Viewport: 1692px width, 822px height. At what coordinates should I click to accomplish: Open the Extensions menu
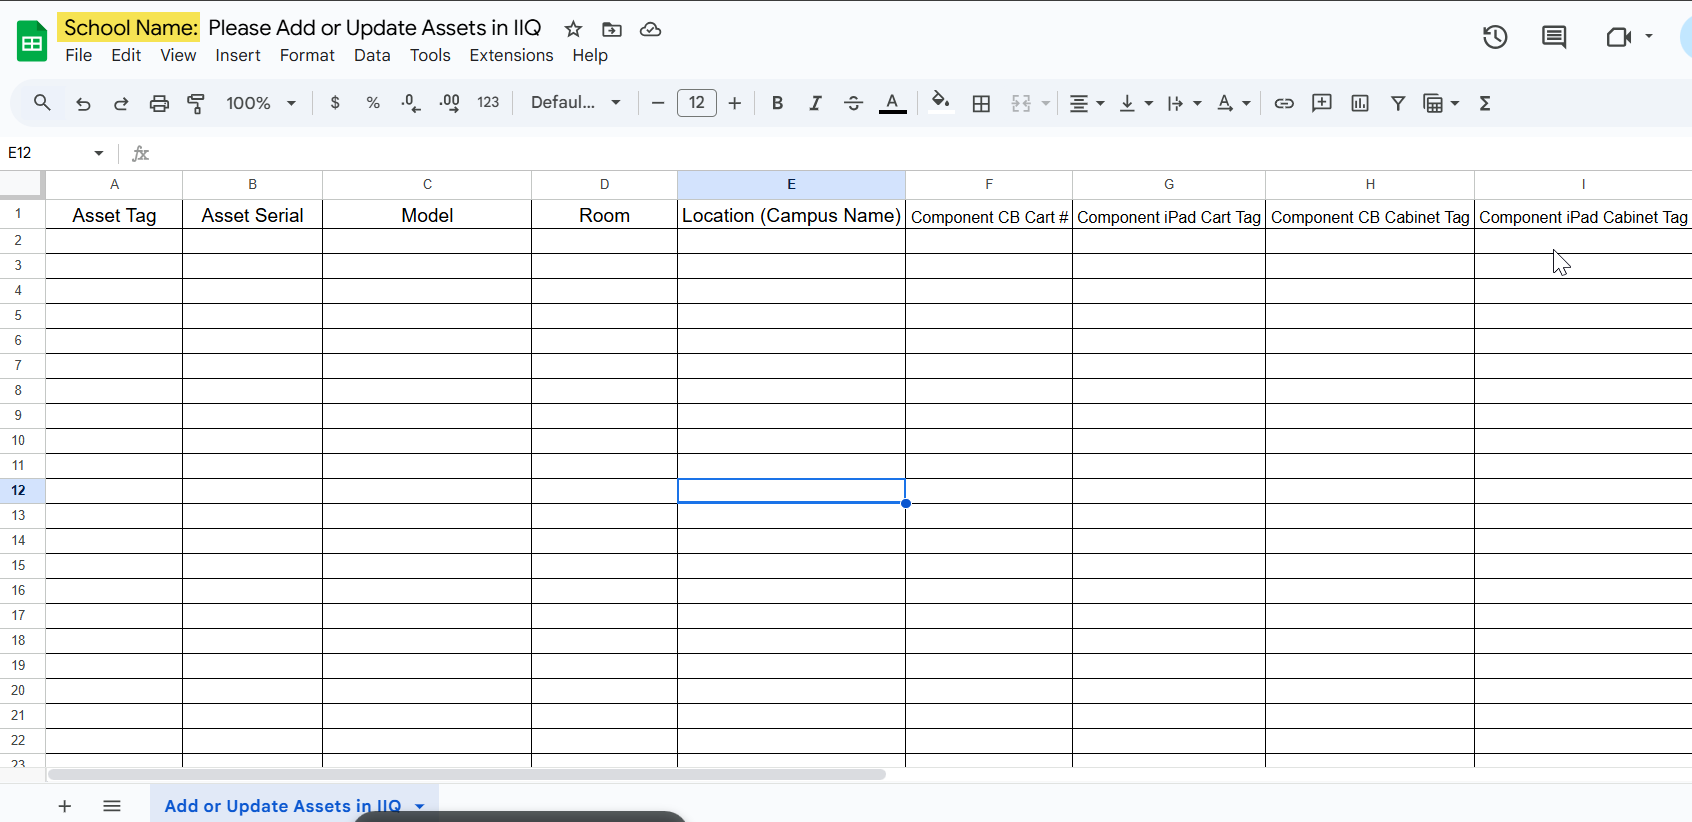tap(511, 55)
